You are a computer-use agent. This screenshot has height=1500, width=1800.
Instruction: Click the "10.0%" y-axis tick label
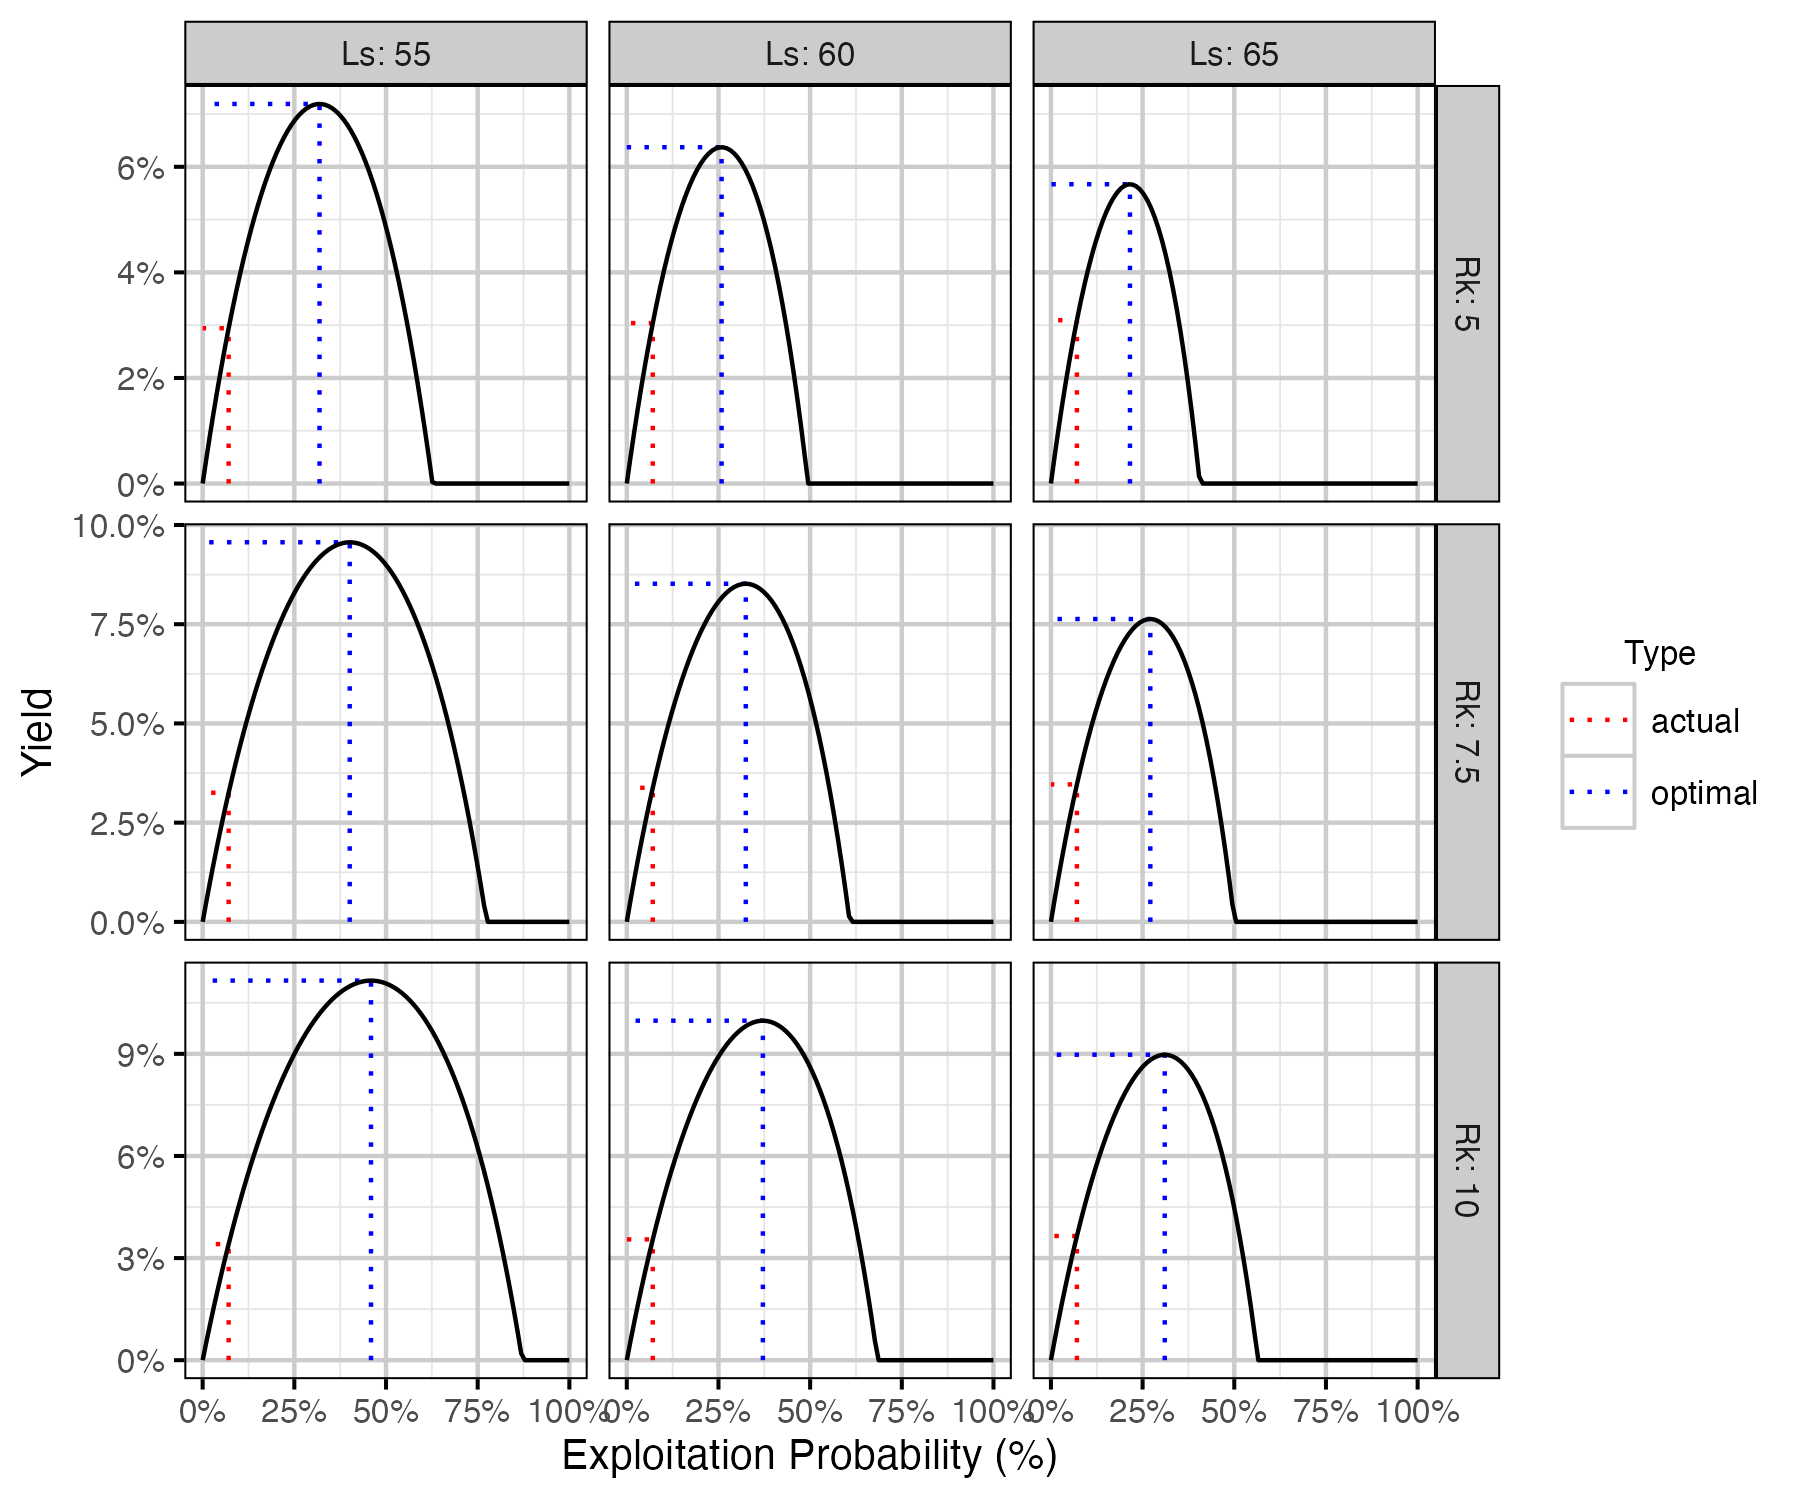118,526
